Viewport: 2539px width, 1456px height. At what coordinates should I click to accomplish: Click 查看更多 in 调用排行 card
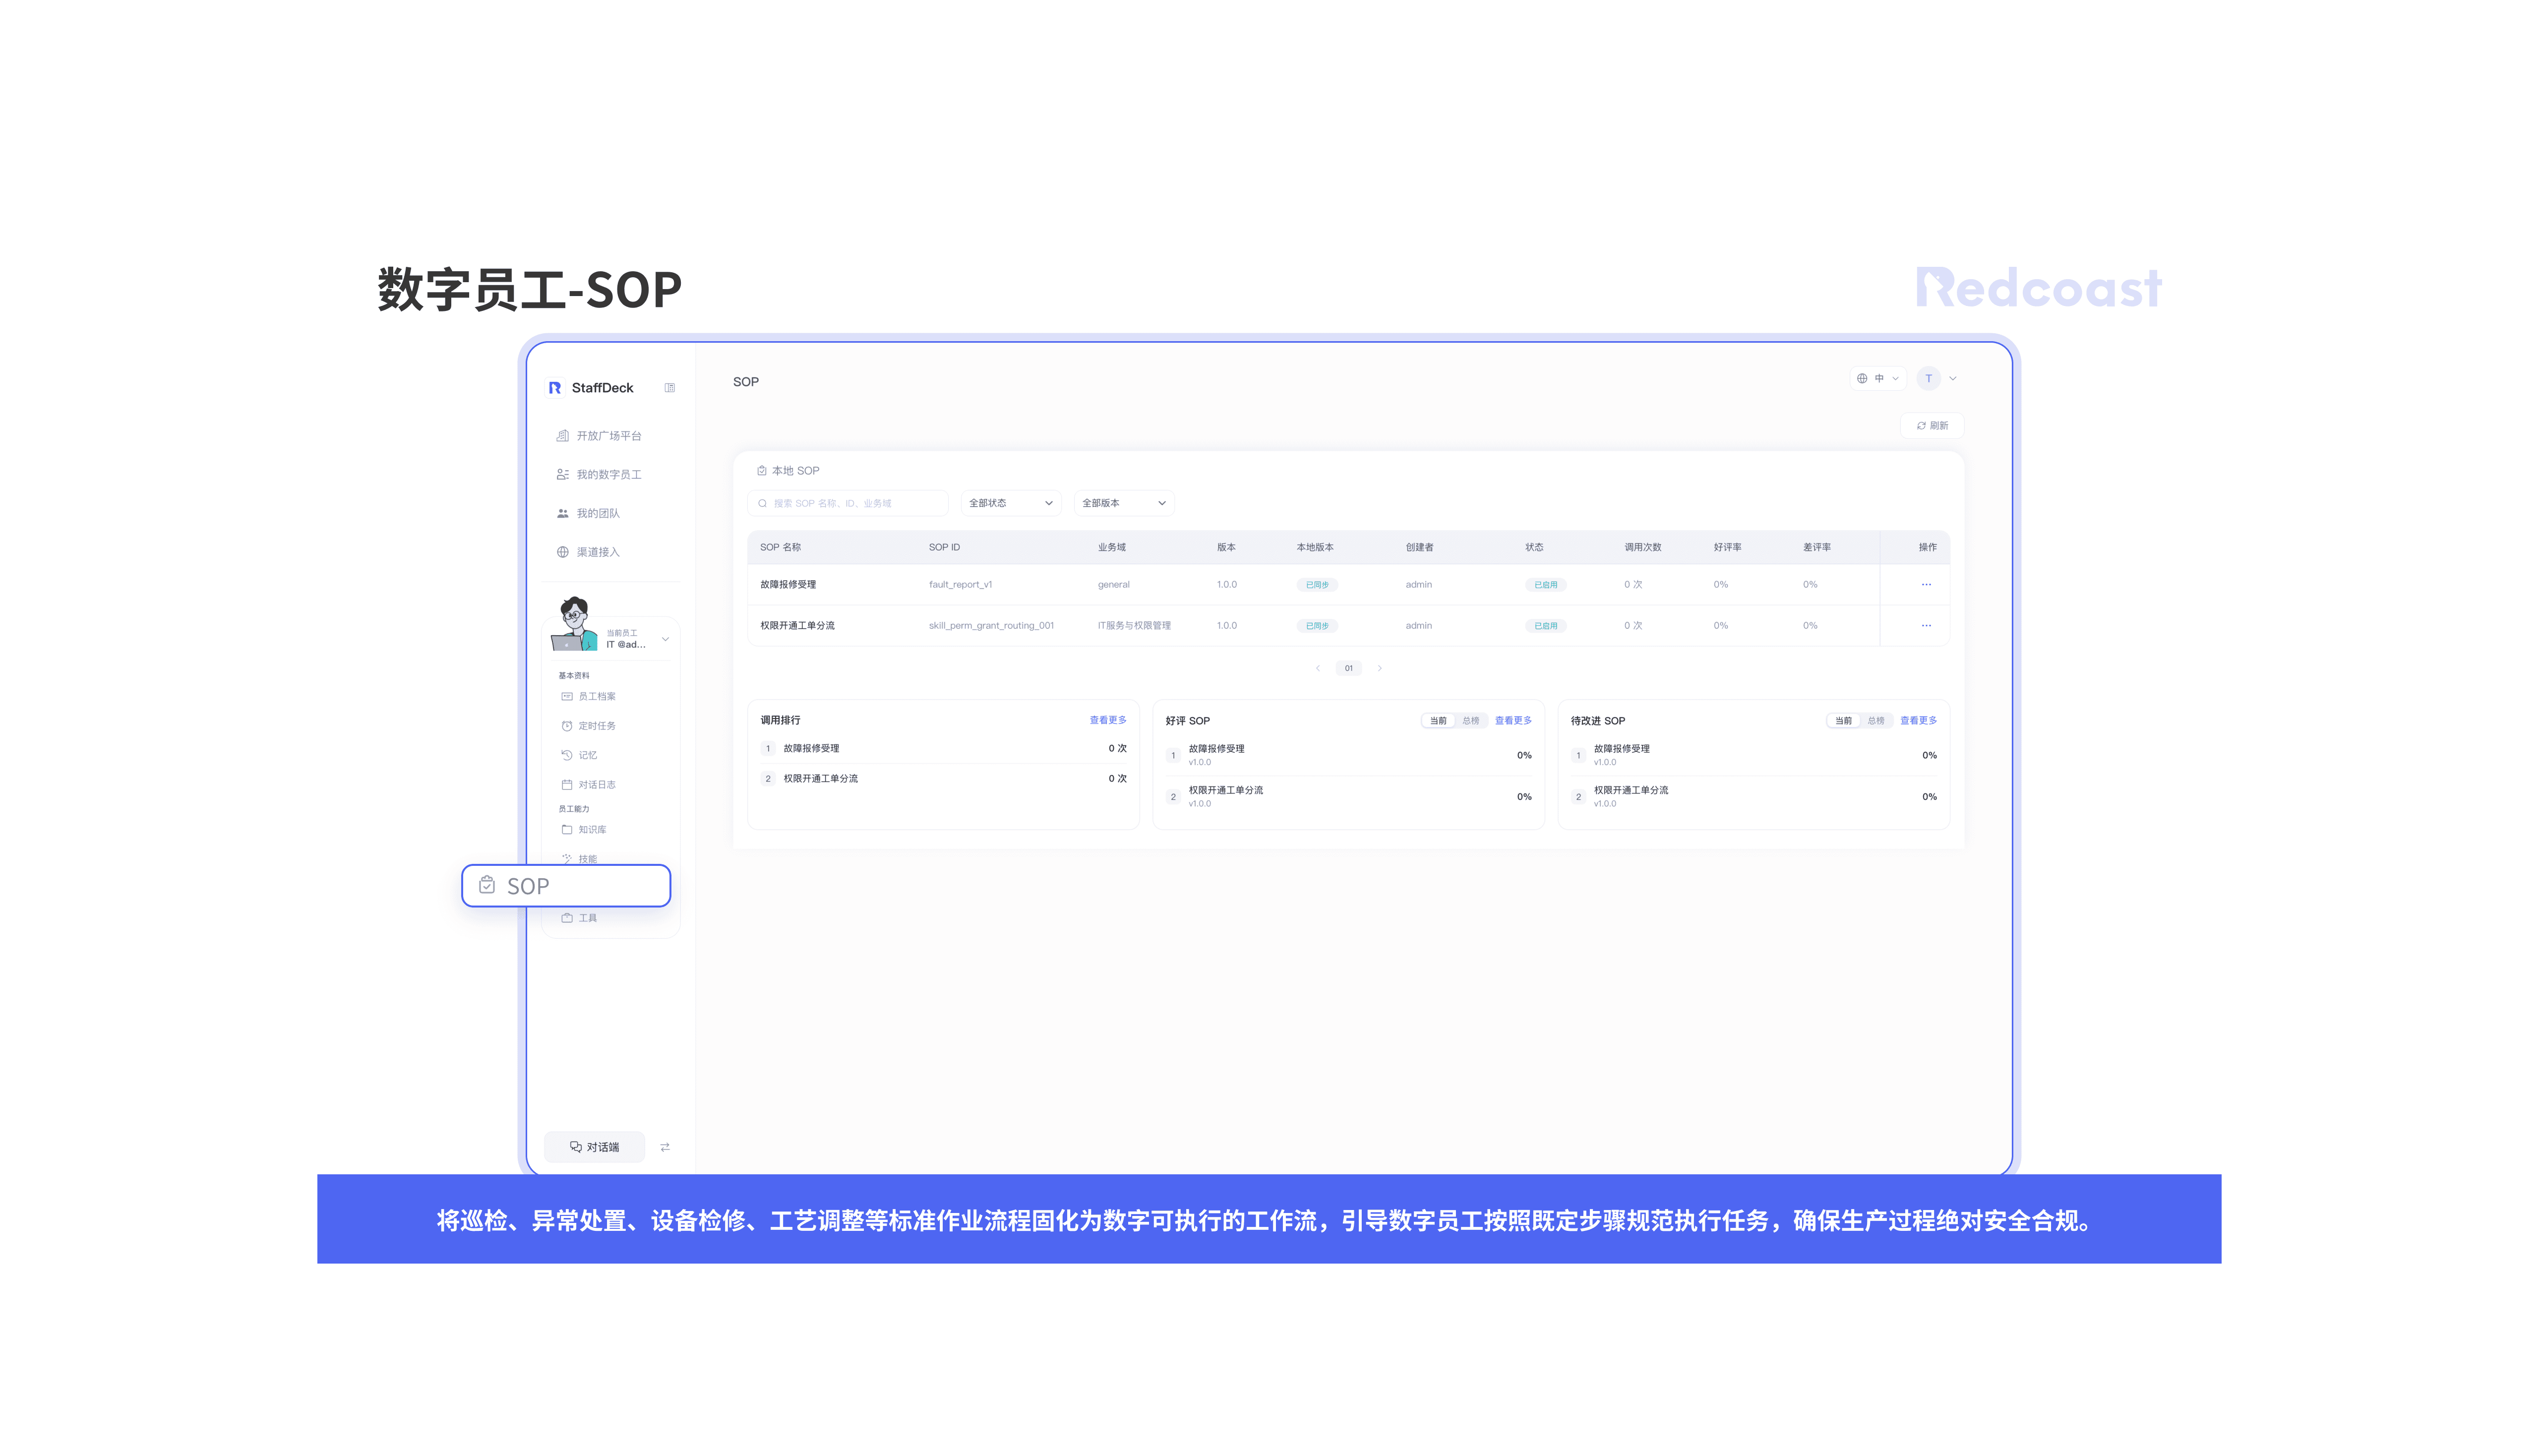(1108, 721)
